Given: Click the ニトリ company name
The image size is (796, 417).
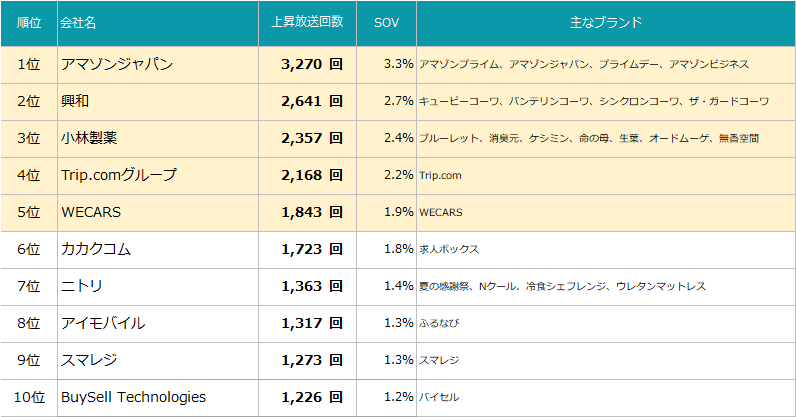Looking at the screenshot, I should click(x=82, y=286).
